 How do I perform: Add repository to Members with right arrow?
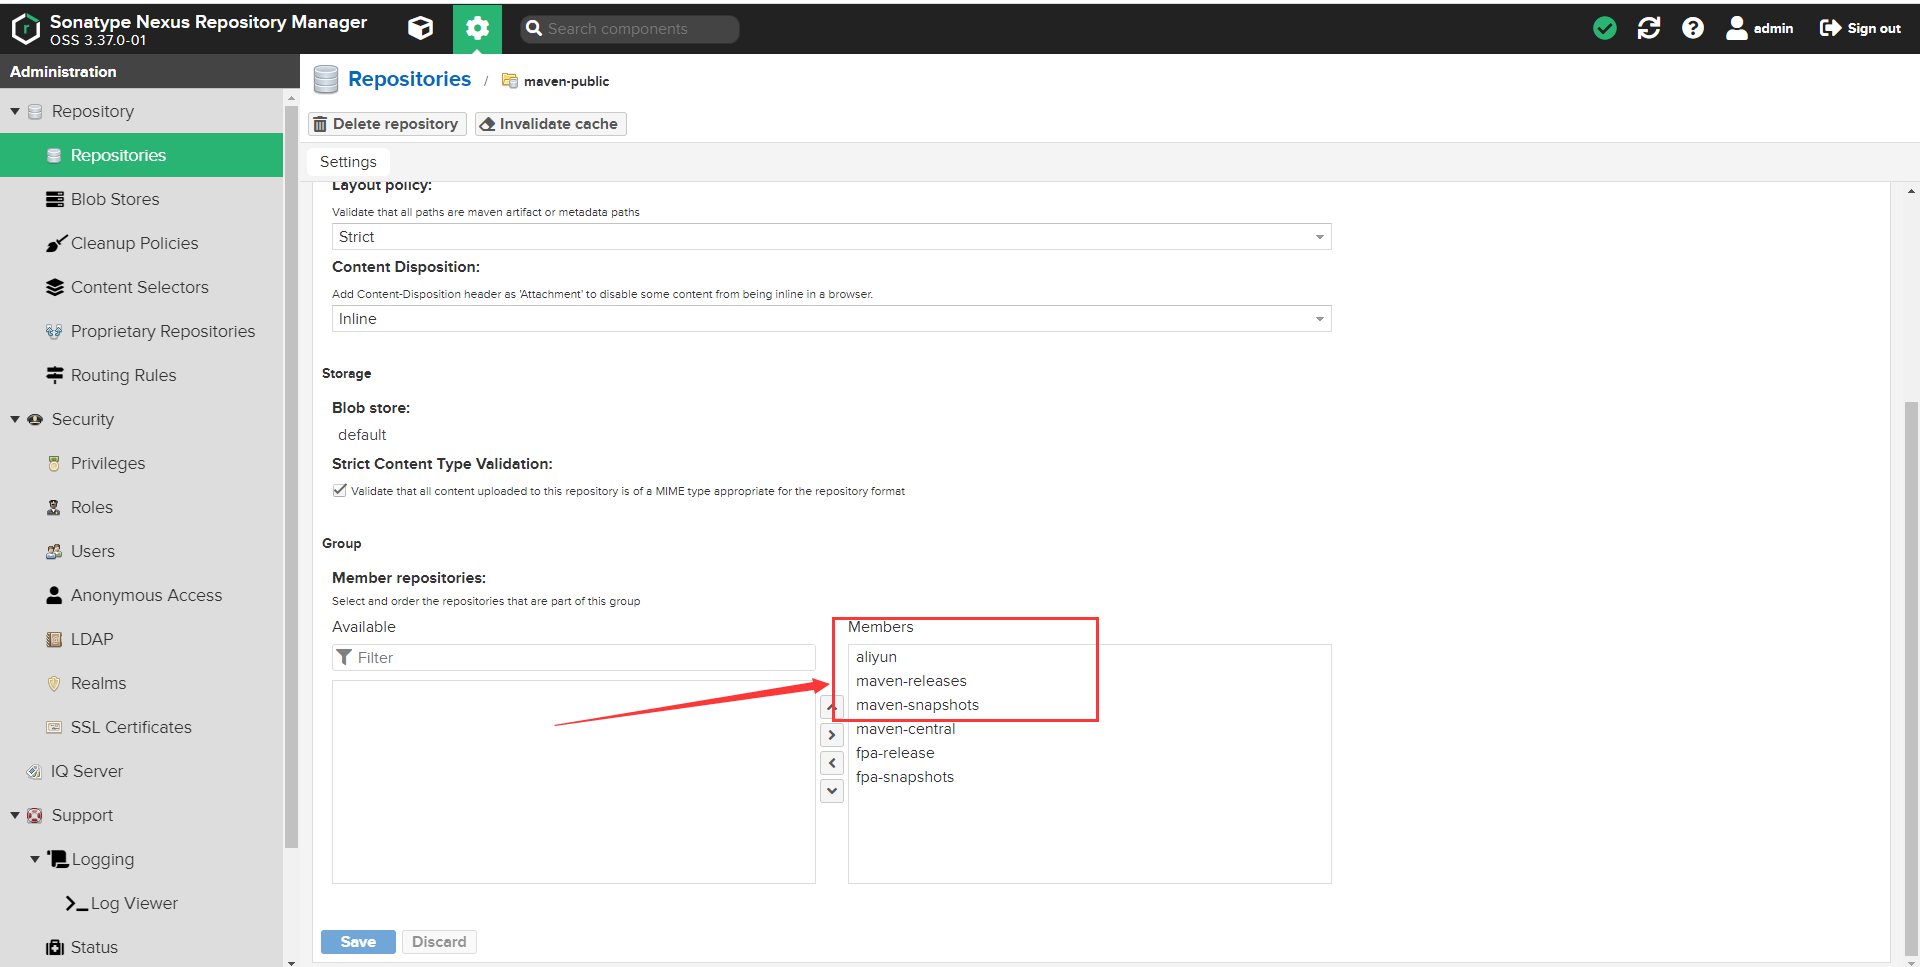tap(832, 735)
